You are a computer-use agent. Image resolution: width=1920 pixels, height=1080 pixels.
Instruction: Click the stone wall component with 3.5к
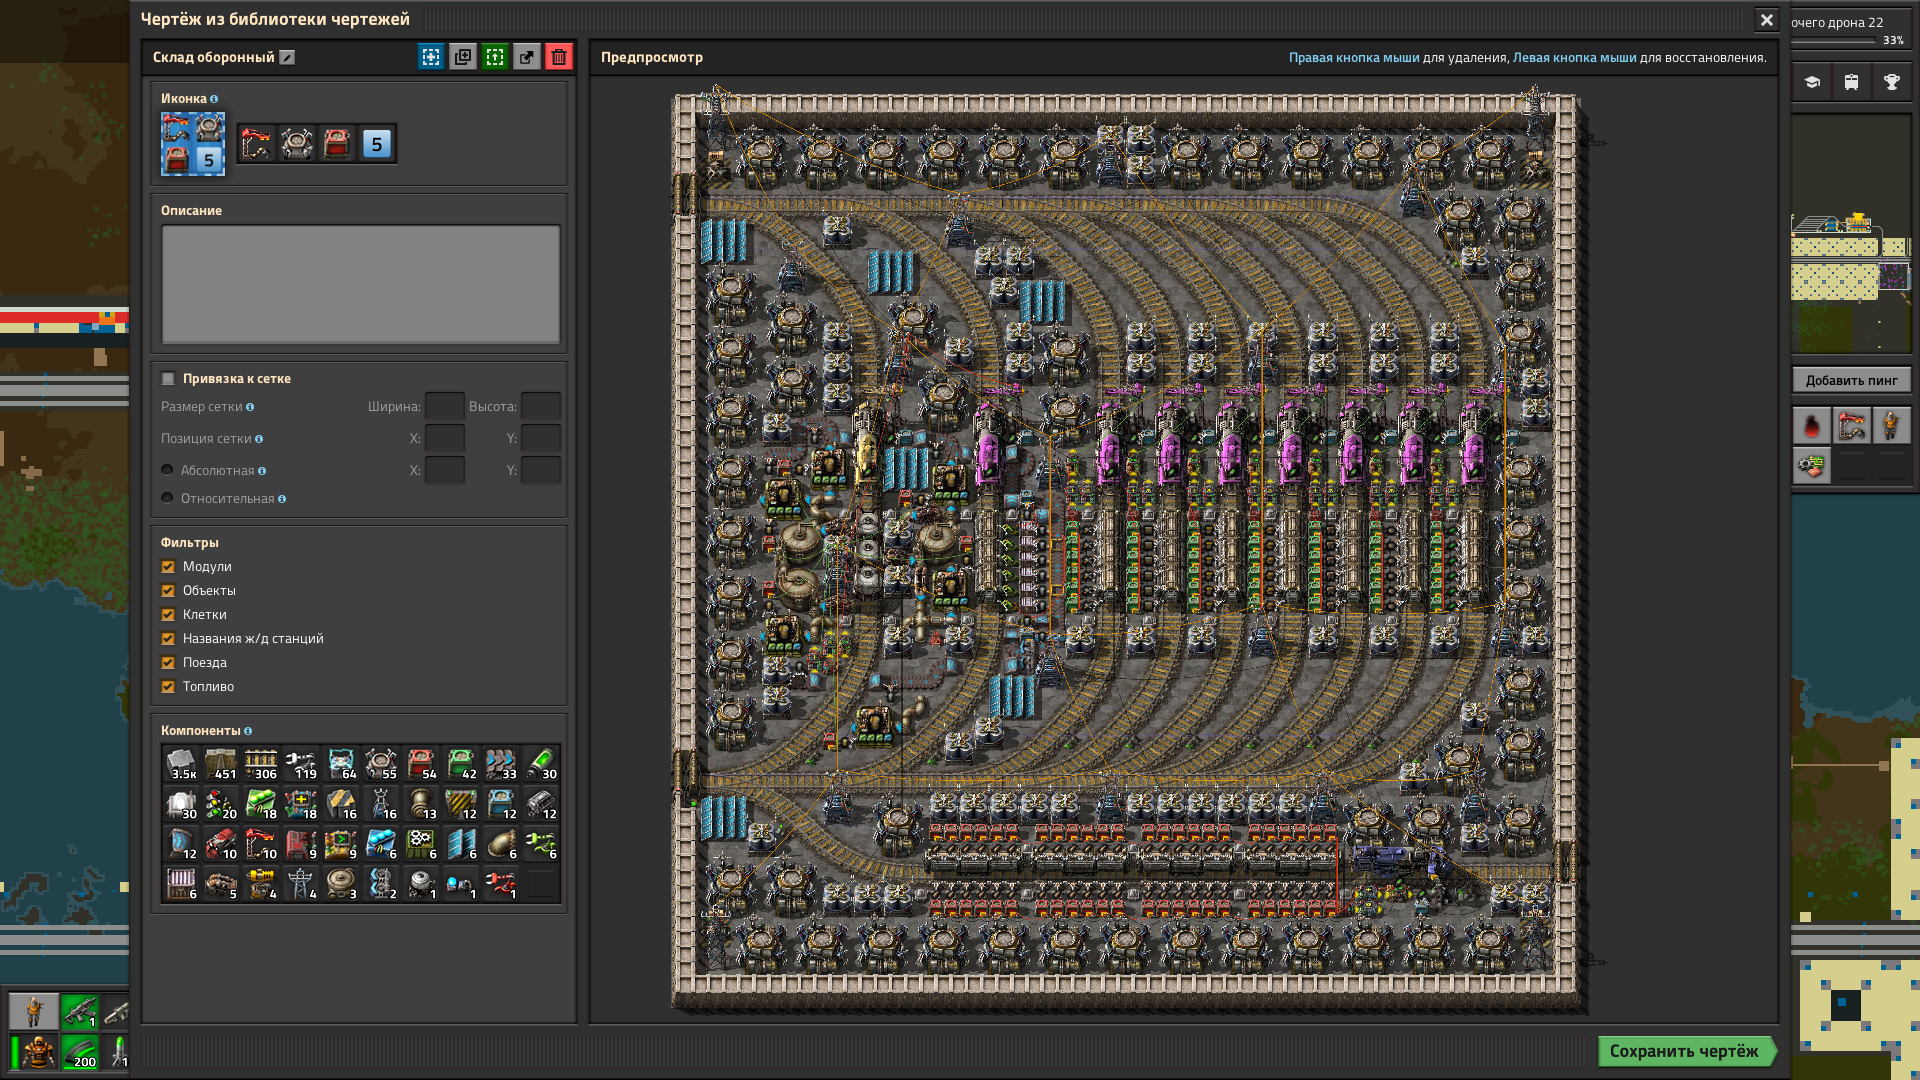181,764
